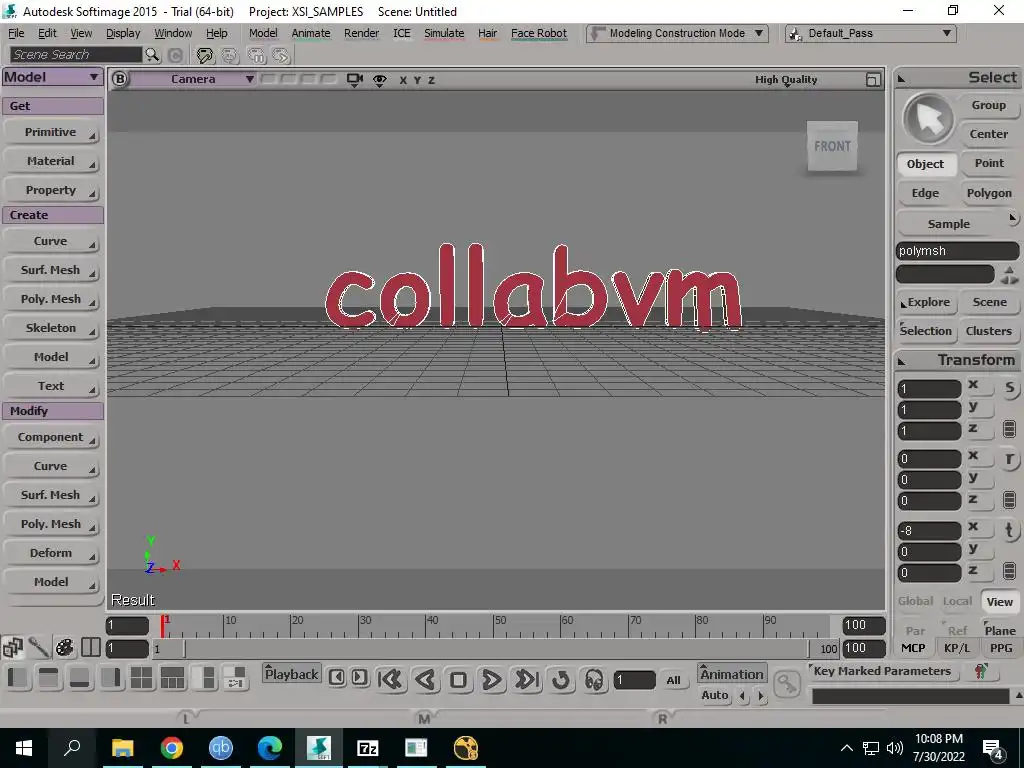1024x768 pixels.
Task: Jump to the last frame button
Action: point(527,680)
